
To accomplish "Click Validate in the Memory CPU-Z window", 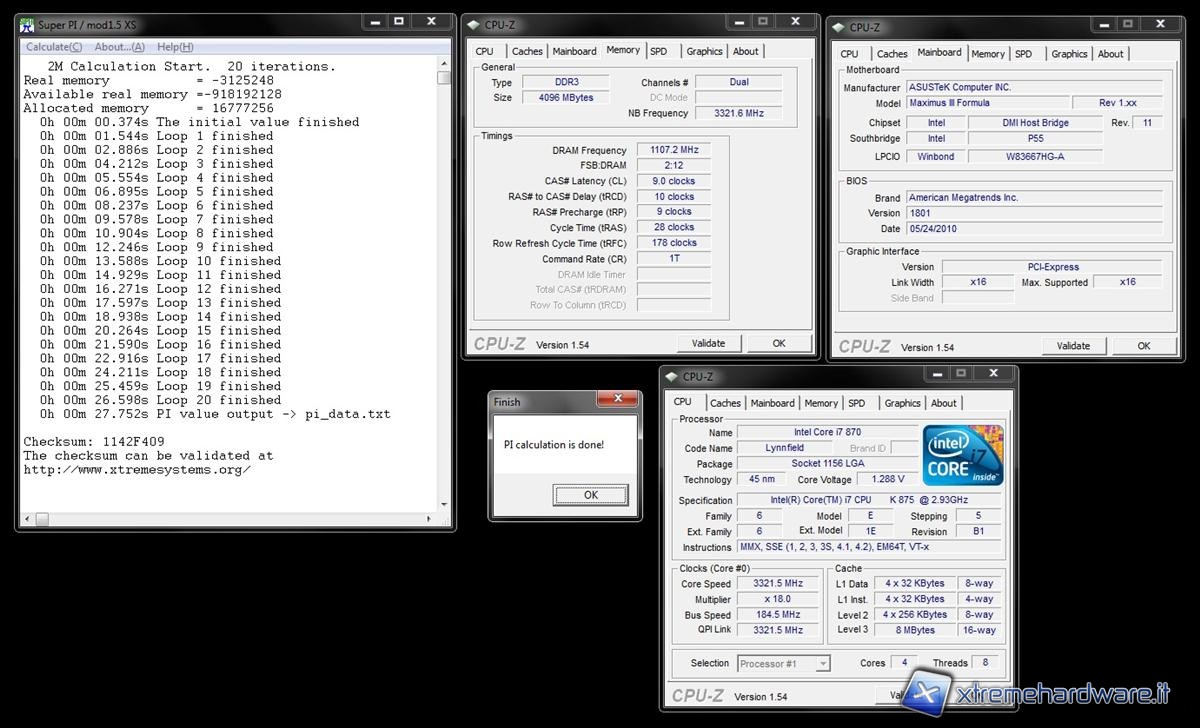I will [x=708, y=343].
